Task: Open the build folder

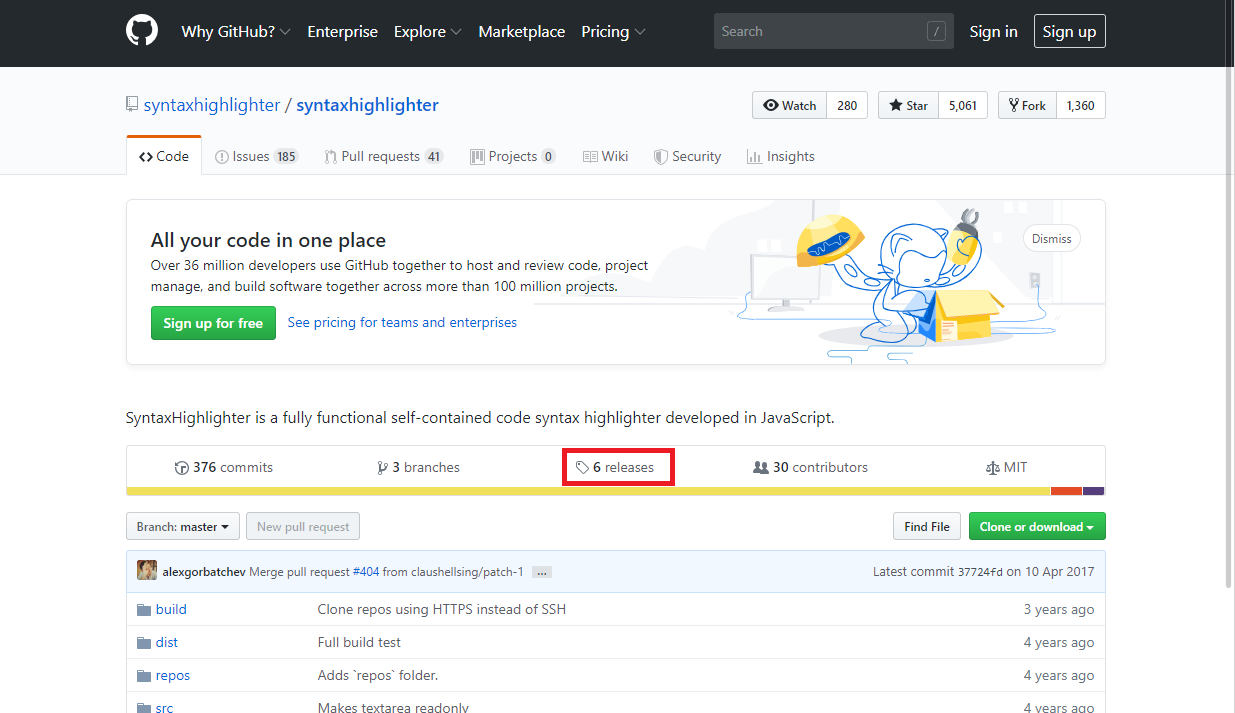Action: (171, 609)
